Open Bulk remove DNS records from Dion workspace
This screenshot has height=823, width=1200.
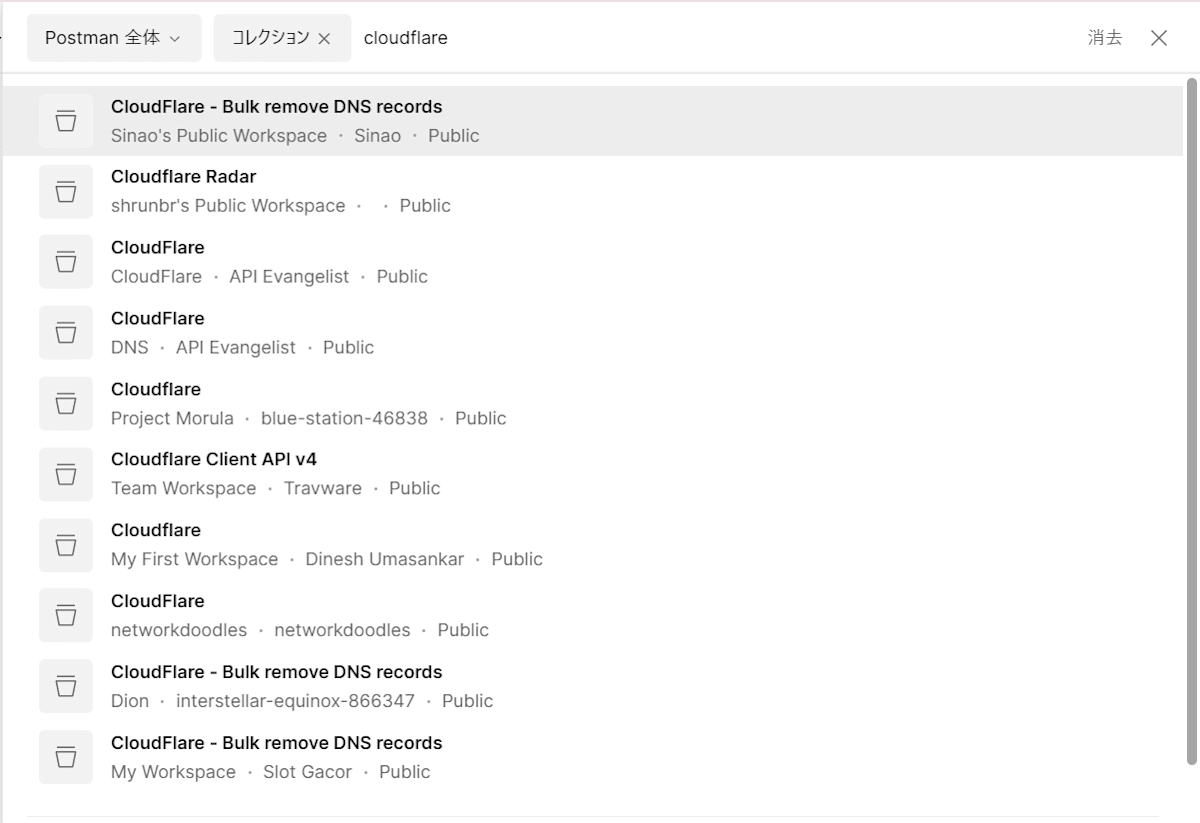592,686
